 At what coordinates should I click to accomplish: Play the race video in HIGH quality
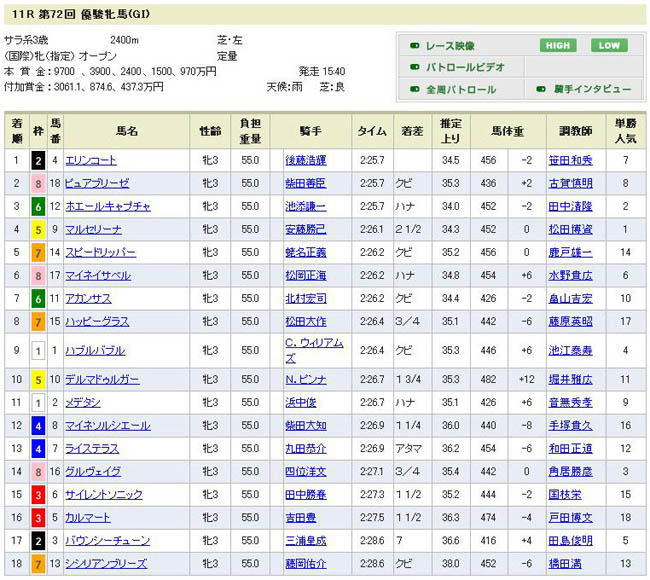point(559,45)
